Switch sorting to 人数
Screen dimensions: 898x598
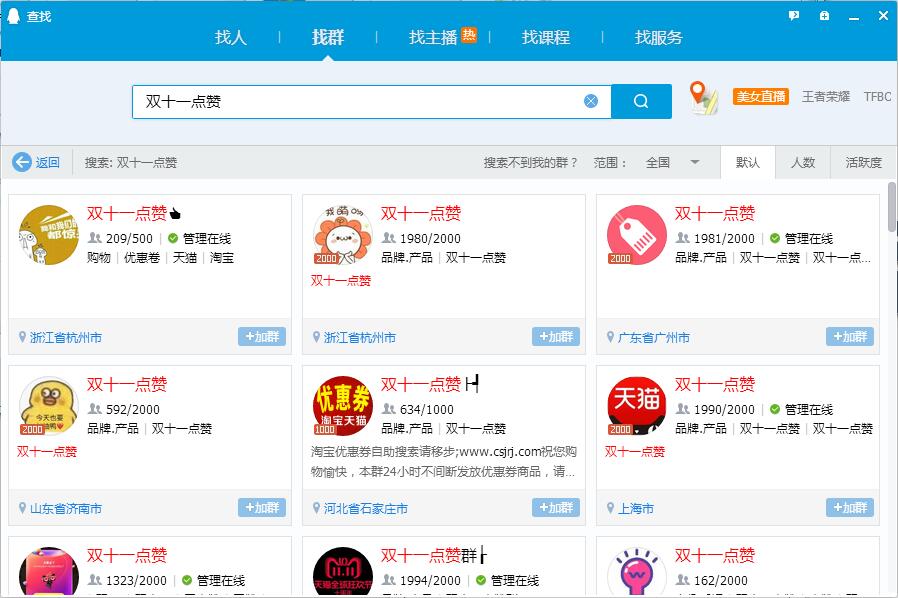pyautogui.click(x=804, y=161)
